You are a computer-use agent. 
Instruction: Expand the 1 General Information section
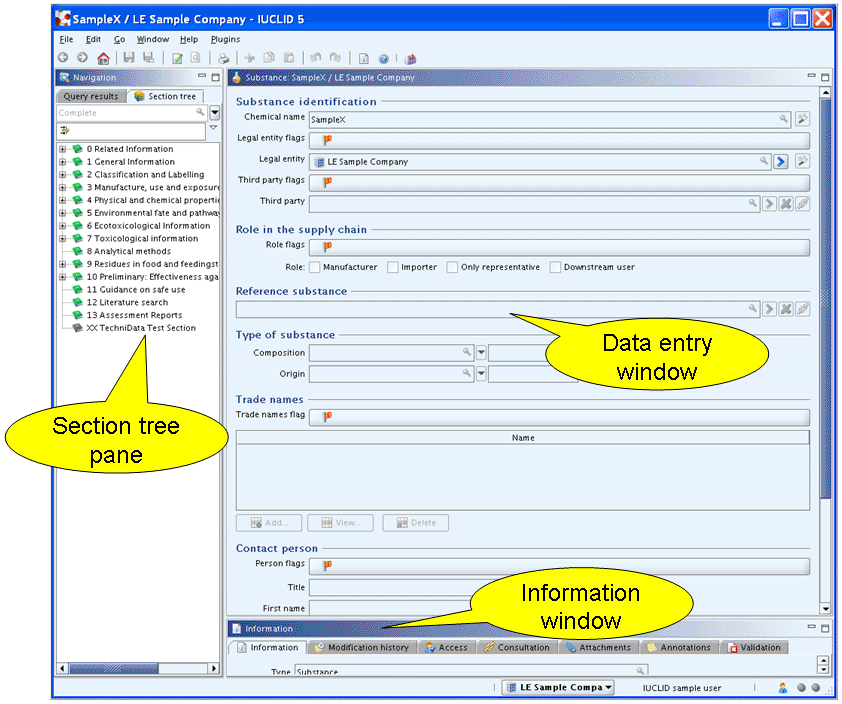pos(63,162)
